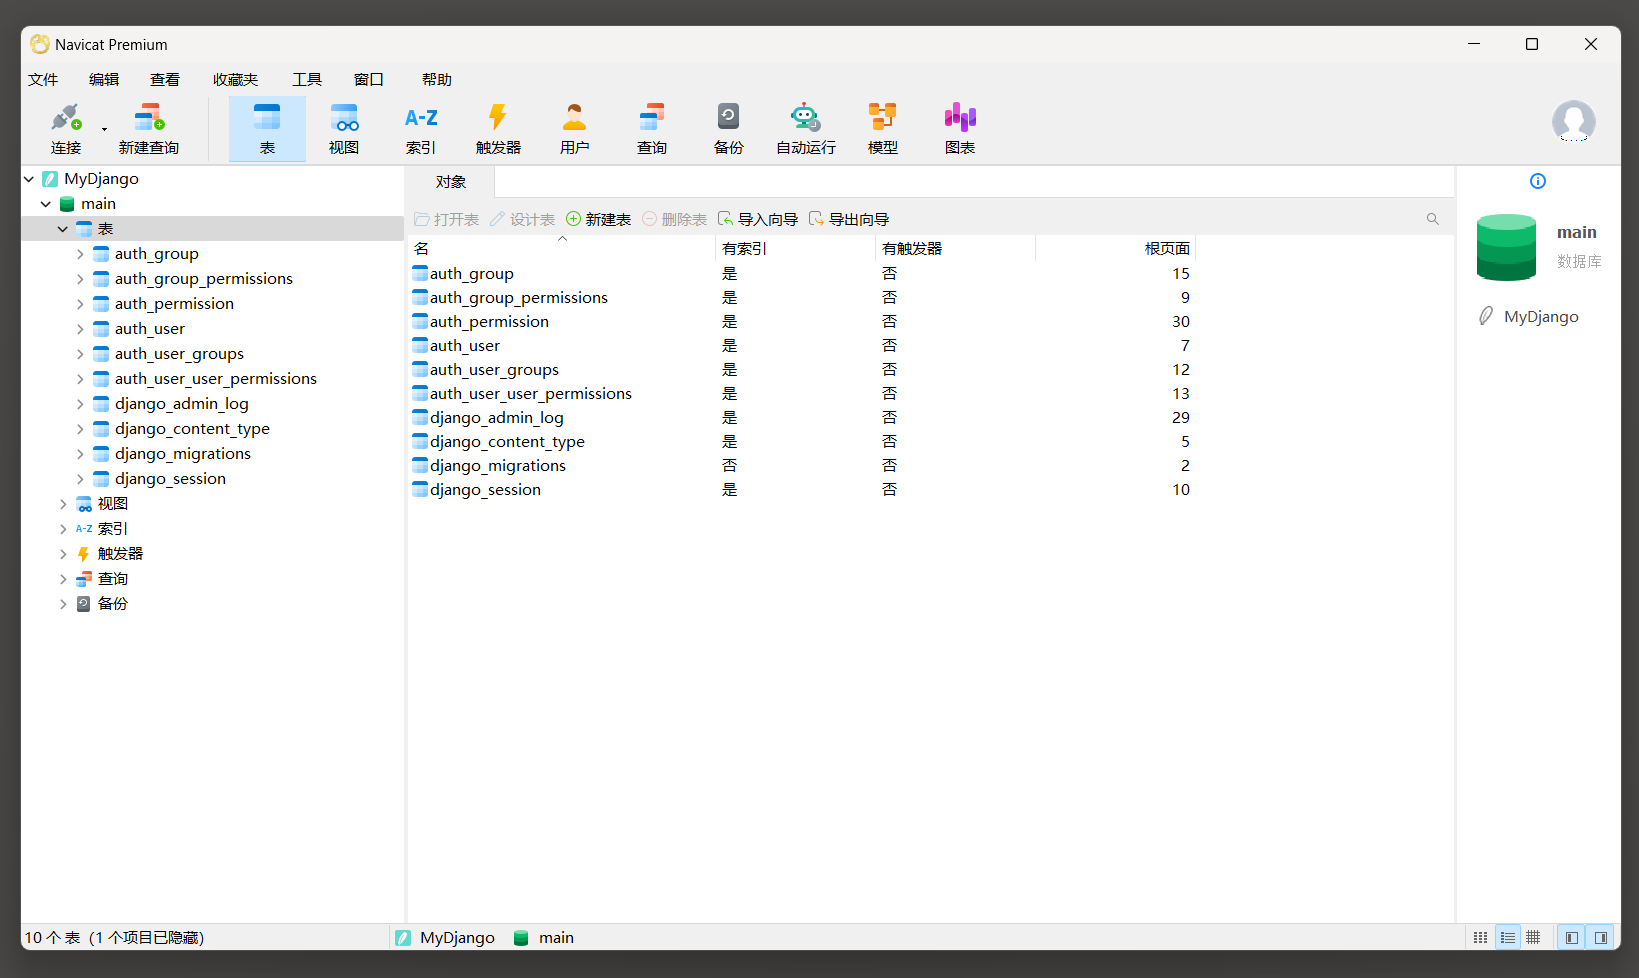Sort by the 名 (Name) column header

[x=561, y=248]
